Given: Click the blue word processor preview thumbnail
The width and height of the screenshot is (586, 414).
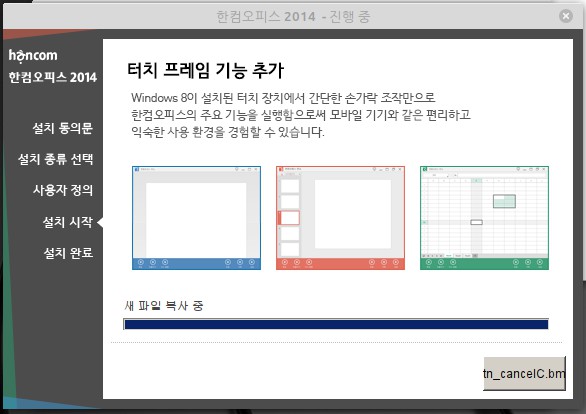Looking at the screenshot, I should click(197, 218).
